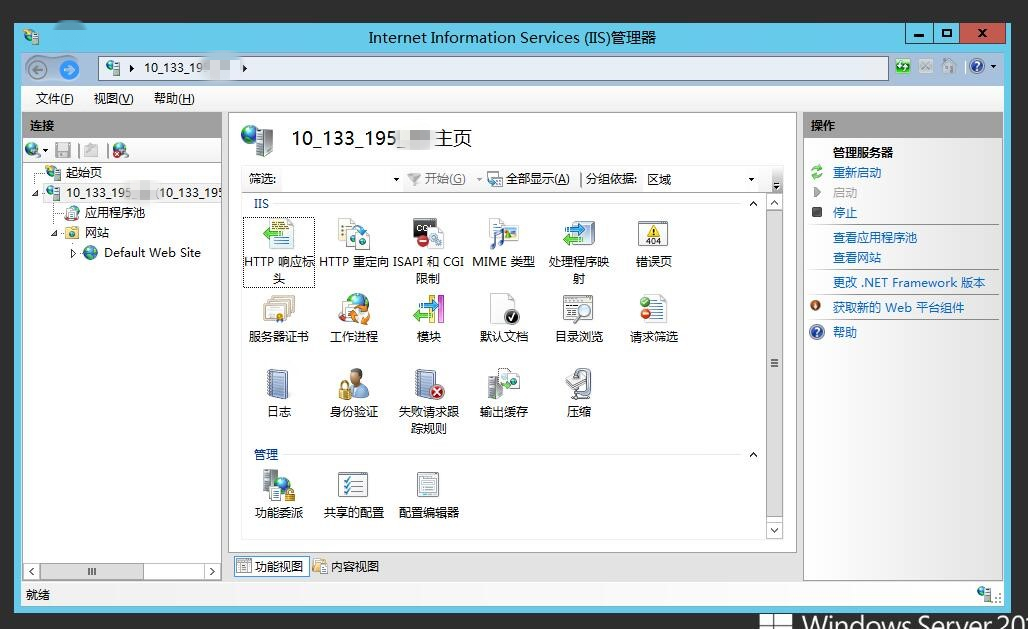1028x629 pixels.
Task: Open 默认文档 feature icon
Action: (503, 319)
